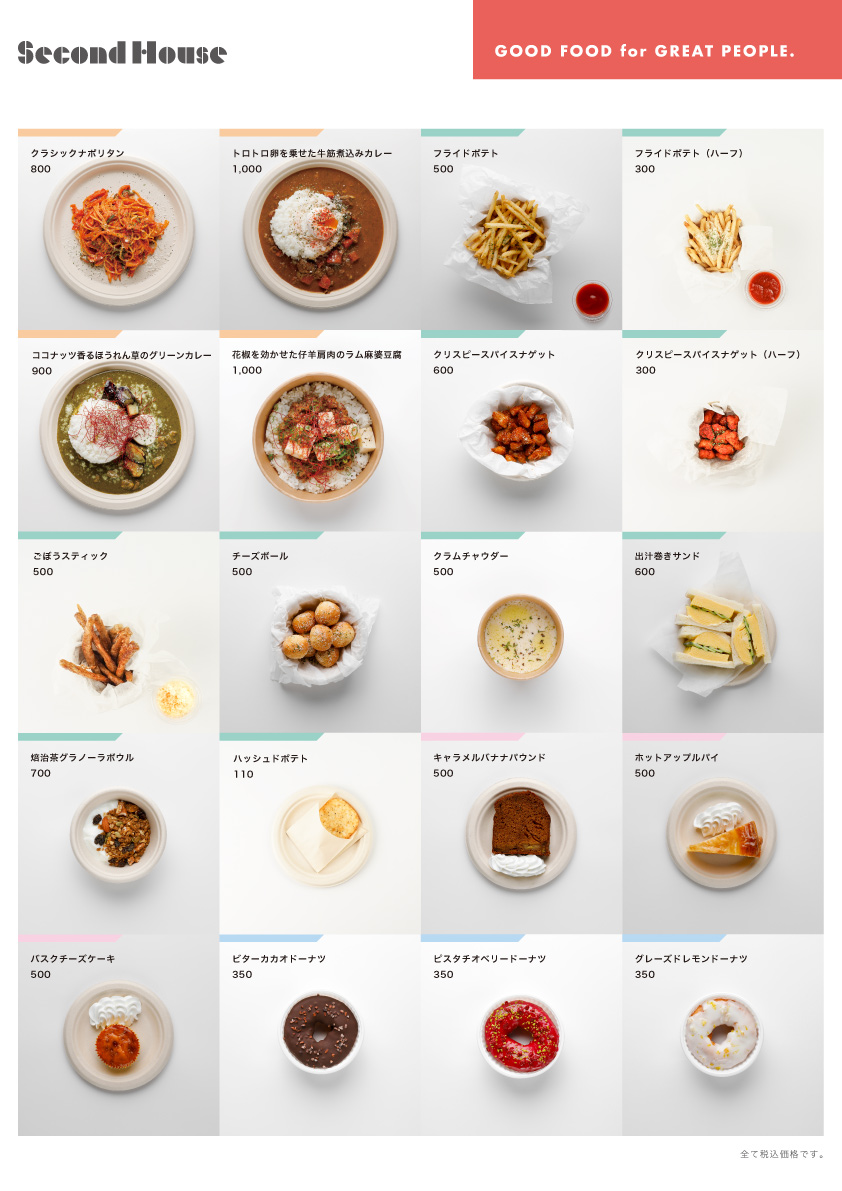Viewport: 842px width, 1191px height.
Task: Select the chocolate ビターカカオドーナツ donut
Action: point(320,1035)
